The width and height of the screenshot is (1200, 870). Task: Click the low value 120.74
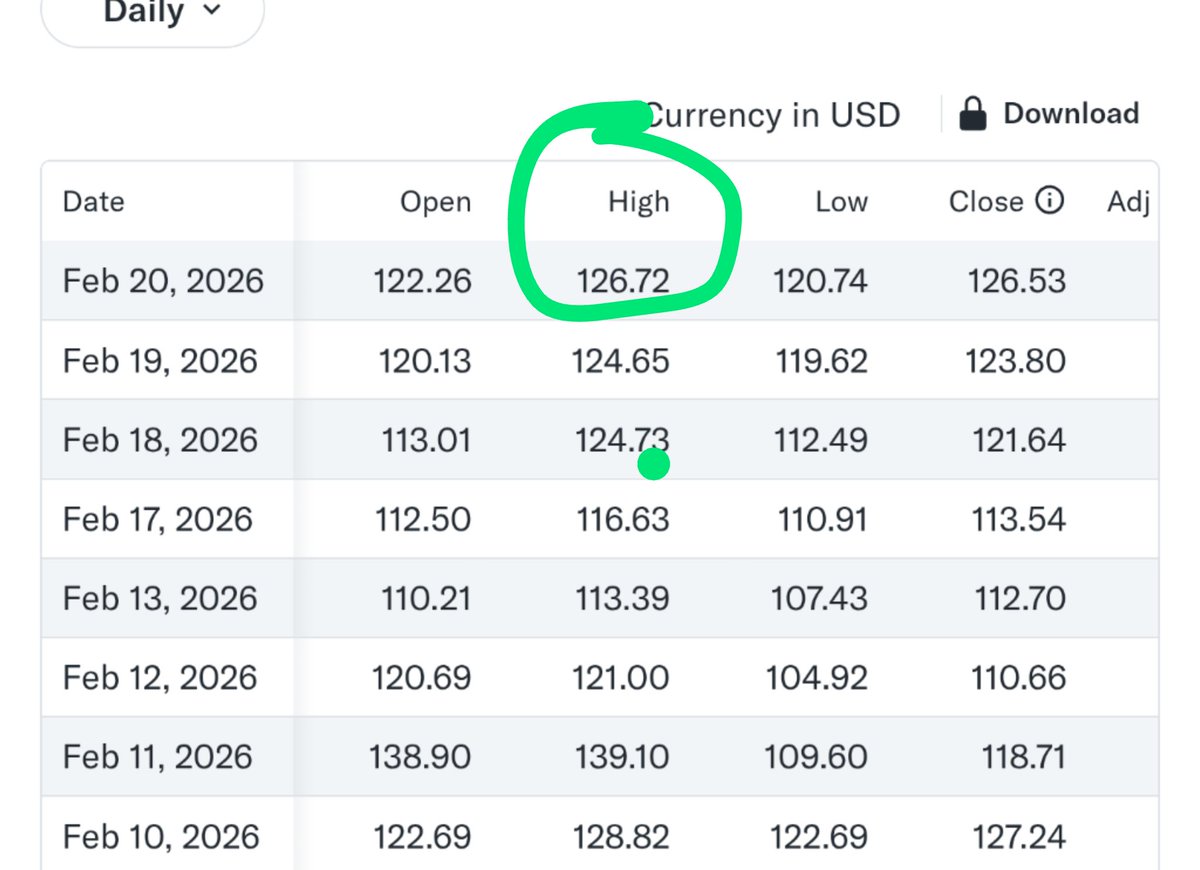pyautogui.click(x=820, y=281)
